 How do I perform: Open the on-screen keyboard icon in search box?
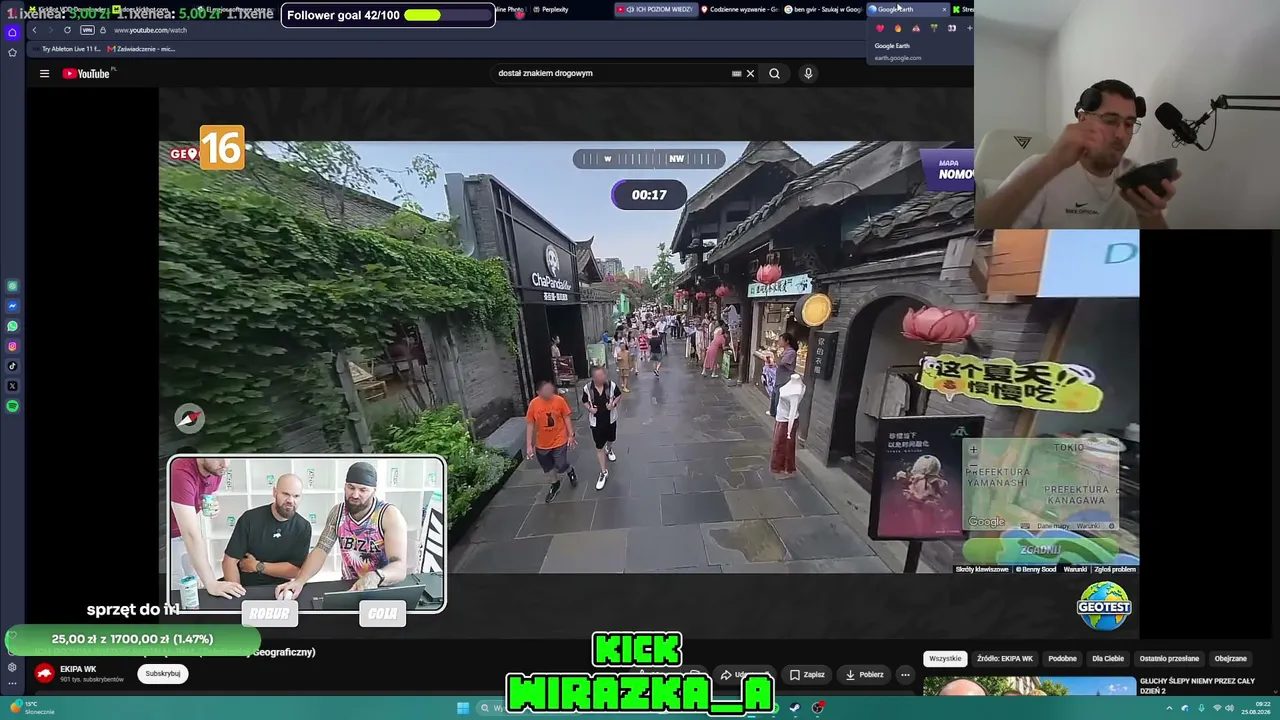click(737, 73)
